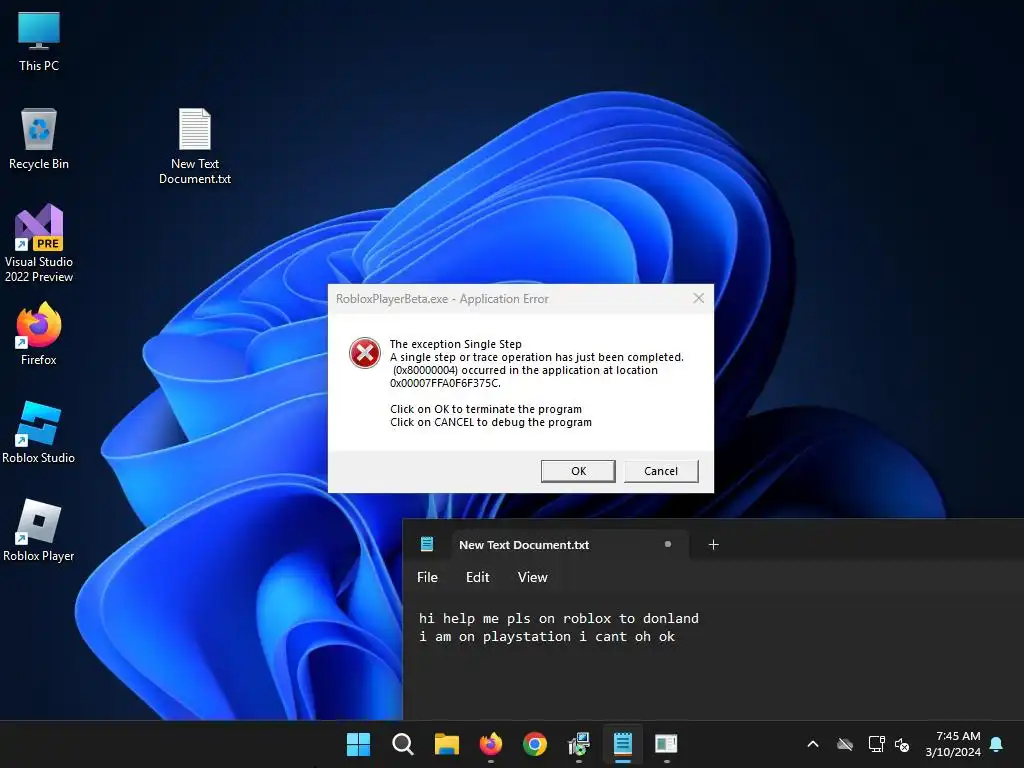Click the line 'hi help me pls on roblox to donland'
Screen dimensions: 1024x768
pos(559,618)
